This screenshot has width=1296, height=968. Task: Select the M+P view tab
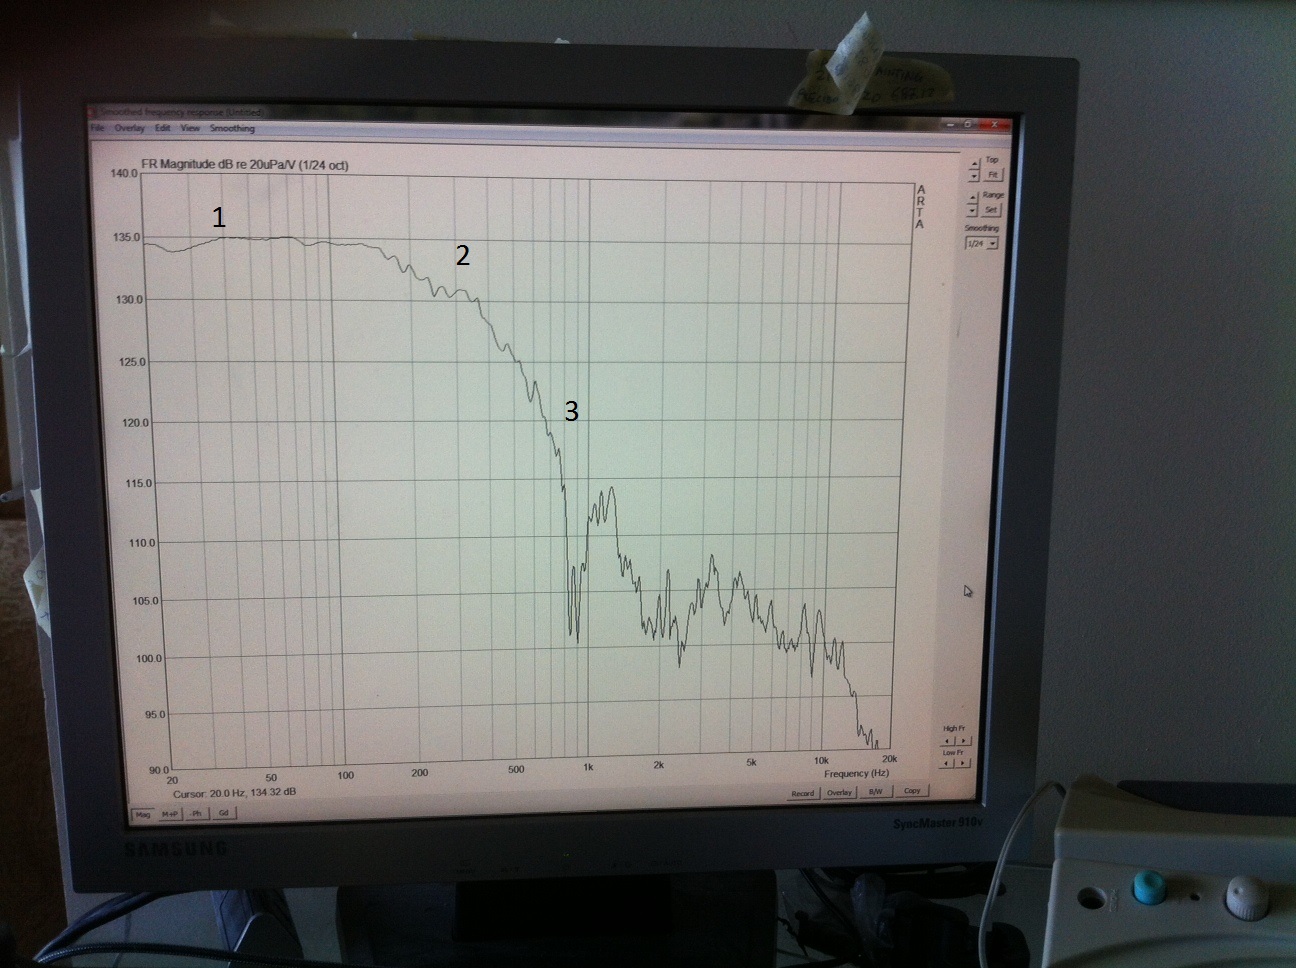(x=170, y=814)
